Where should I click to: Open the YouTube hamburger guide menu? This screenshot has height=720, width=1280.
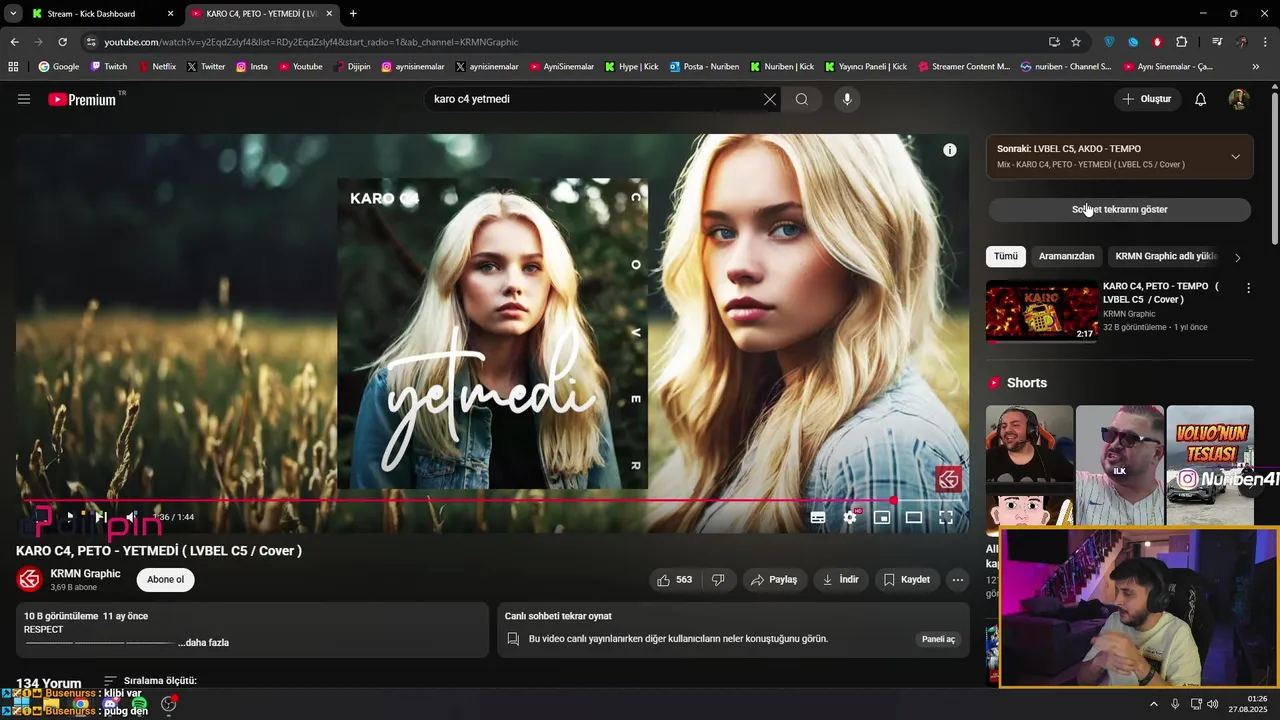(x=24, y=99)
